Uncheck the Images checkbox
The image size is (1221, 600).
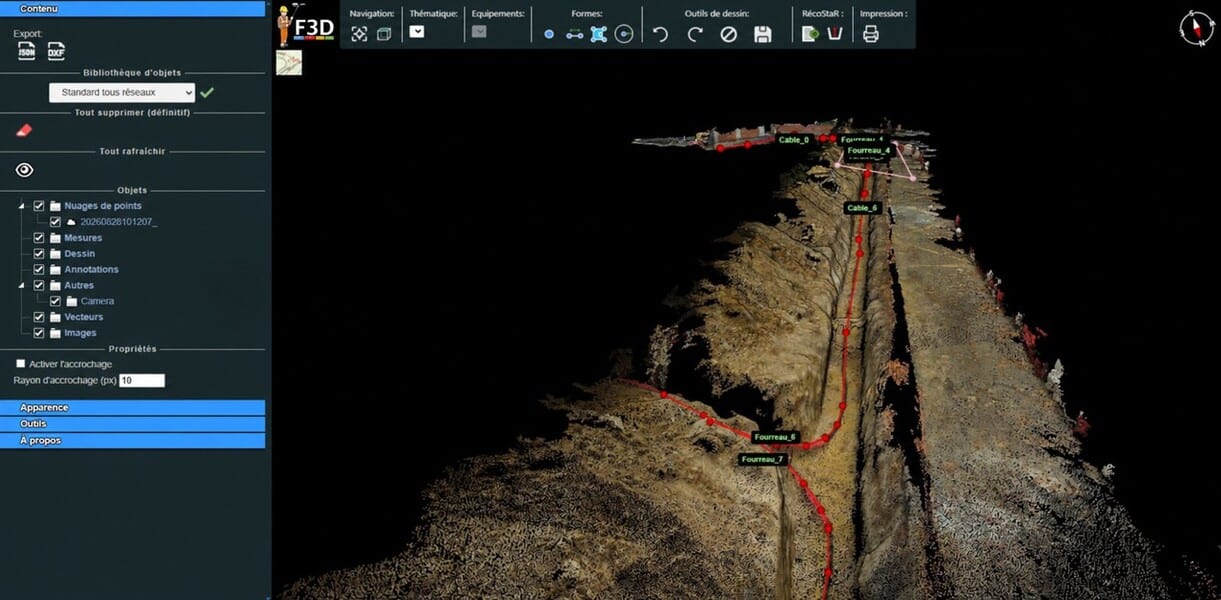point(39,333)
